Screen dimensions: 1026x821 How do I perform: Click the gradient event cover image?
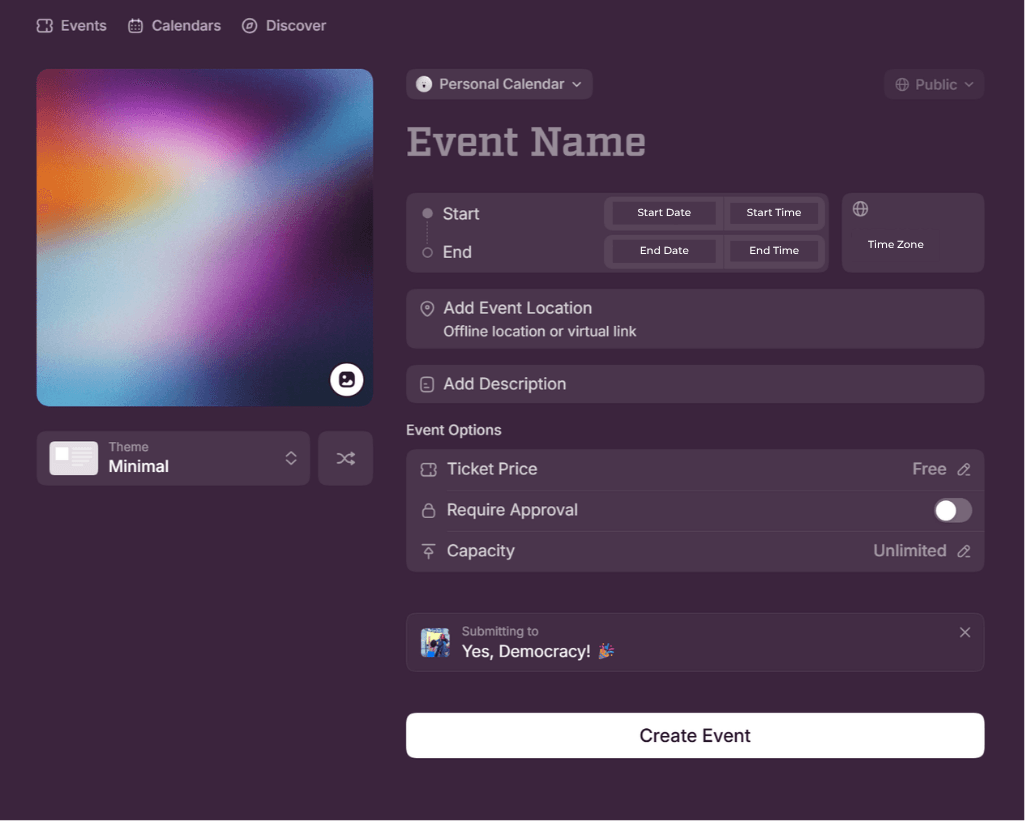(x=205, y=237)
